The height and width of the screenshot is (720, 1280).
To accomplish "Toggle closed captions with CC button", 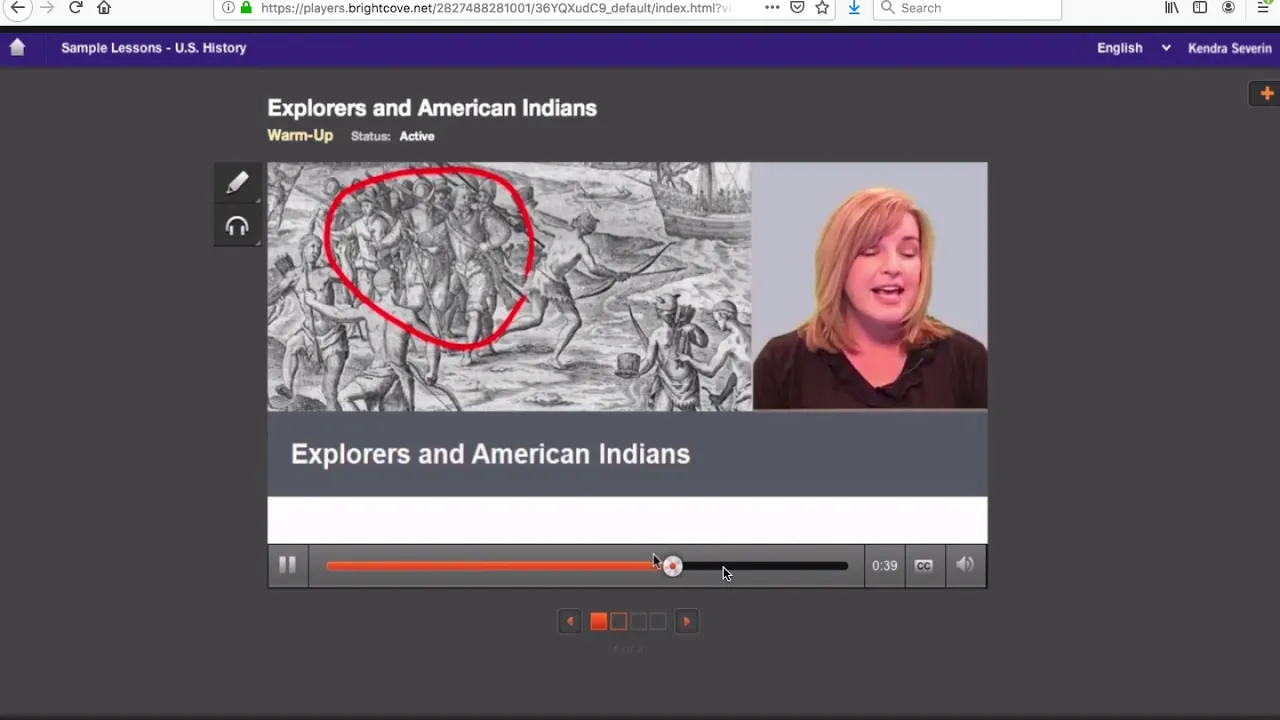I will 923,566.
